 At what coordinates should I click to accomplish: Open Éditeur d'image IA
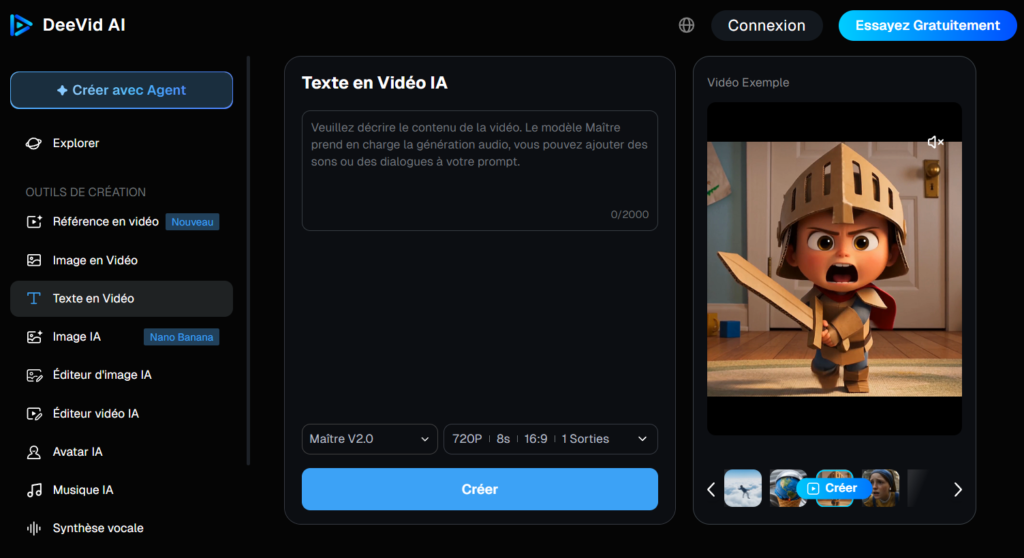(121, 375)
